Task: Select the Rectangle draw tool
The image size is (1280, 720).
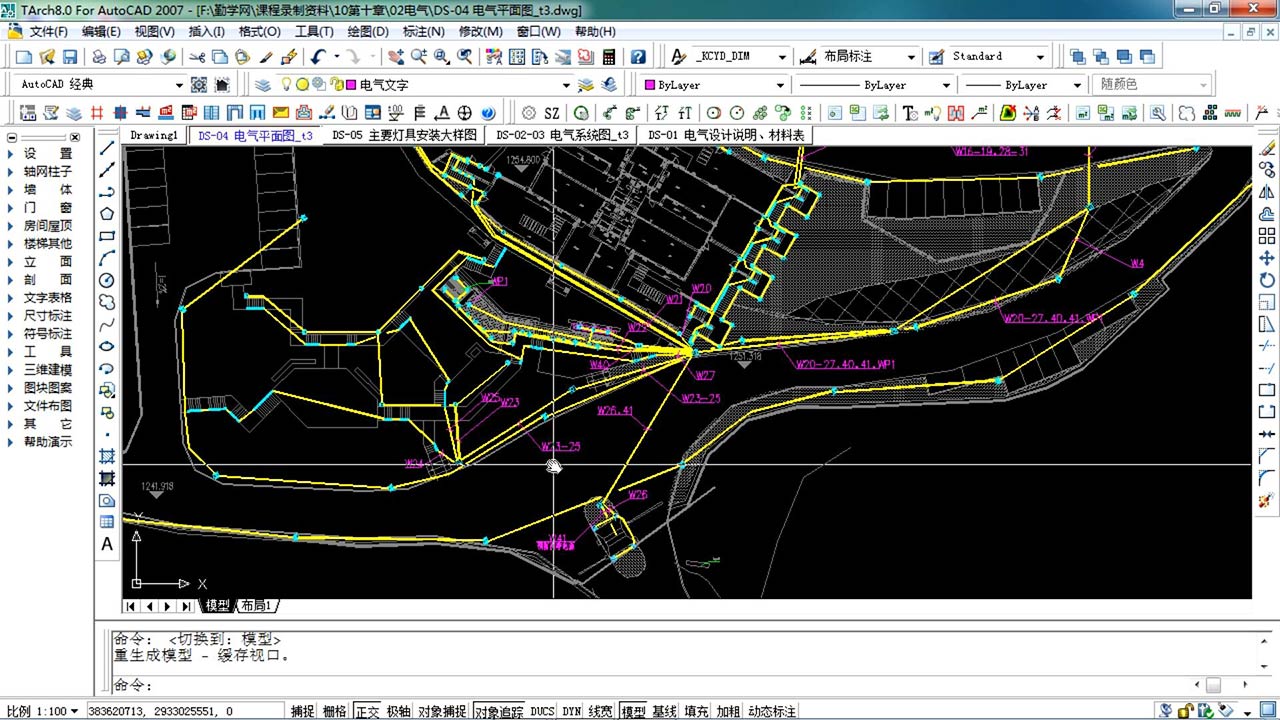Action: (x=107, y=236)
